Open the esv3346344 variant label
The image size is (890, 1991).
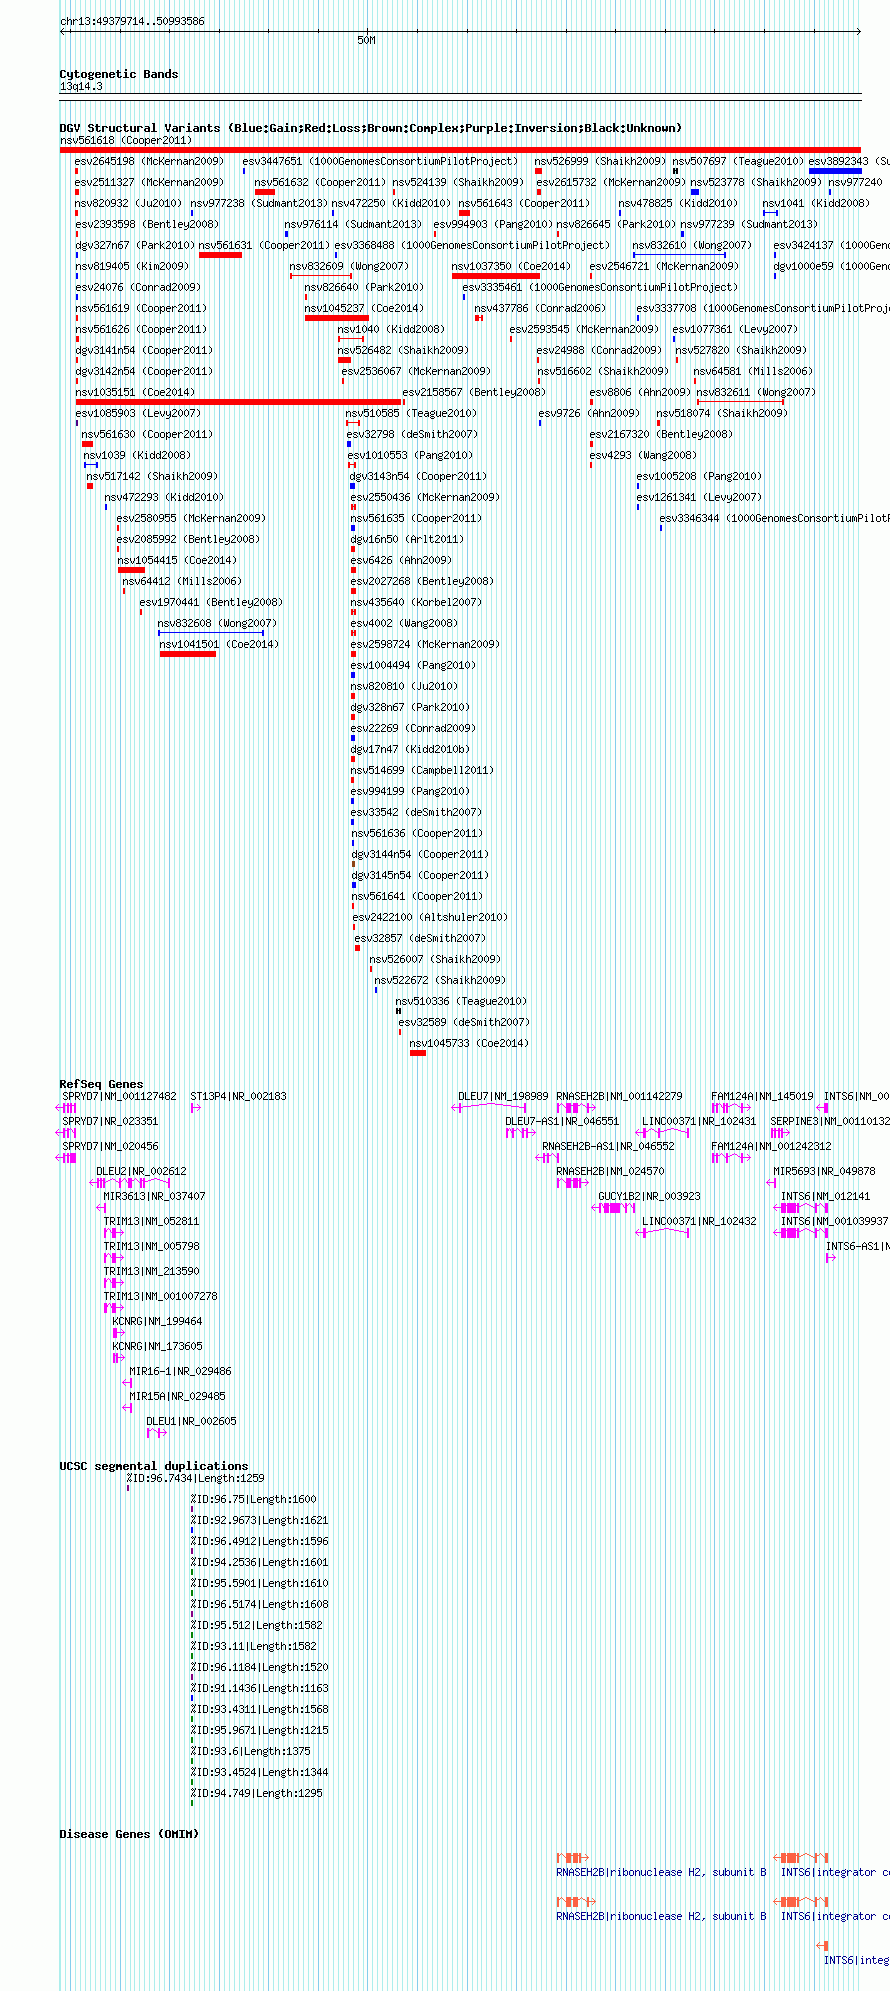point(774,519)
